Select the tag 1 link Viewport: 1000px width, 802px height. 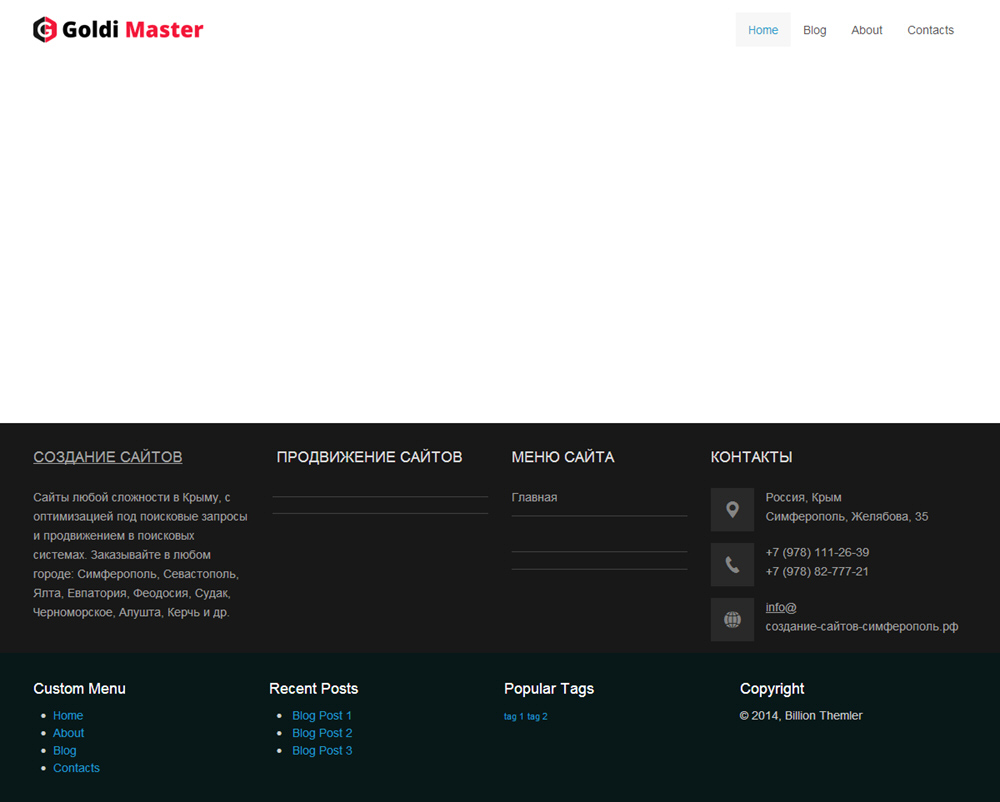point(513,717)
